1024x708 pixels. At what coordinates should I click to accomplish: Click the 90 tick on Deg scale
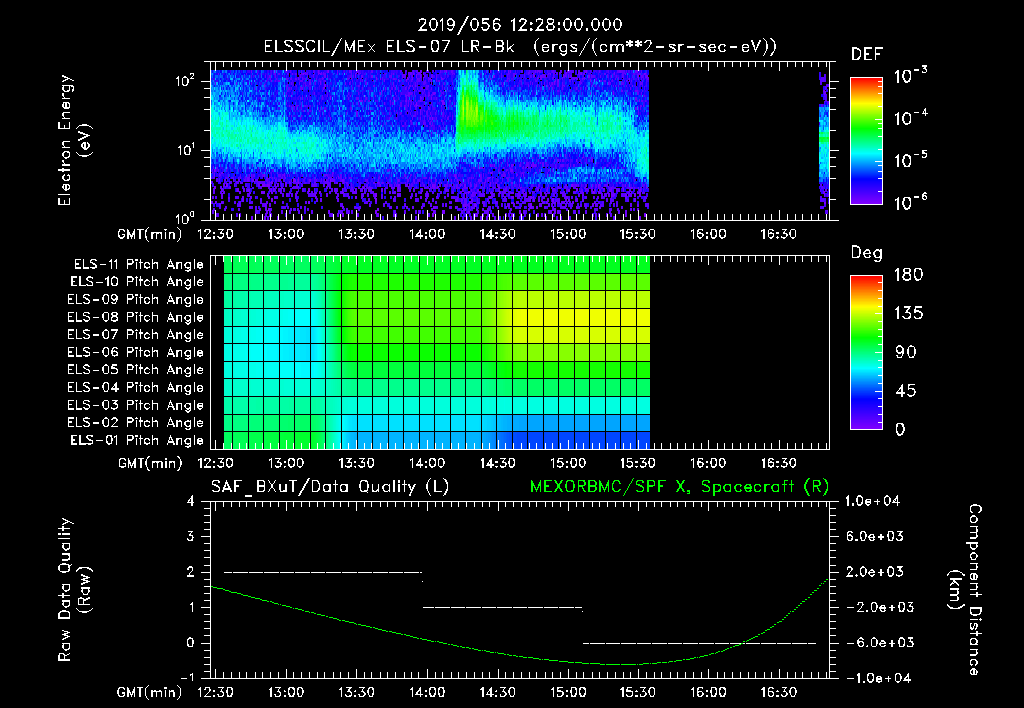(x=906, y=352)
